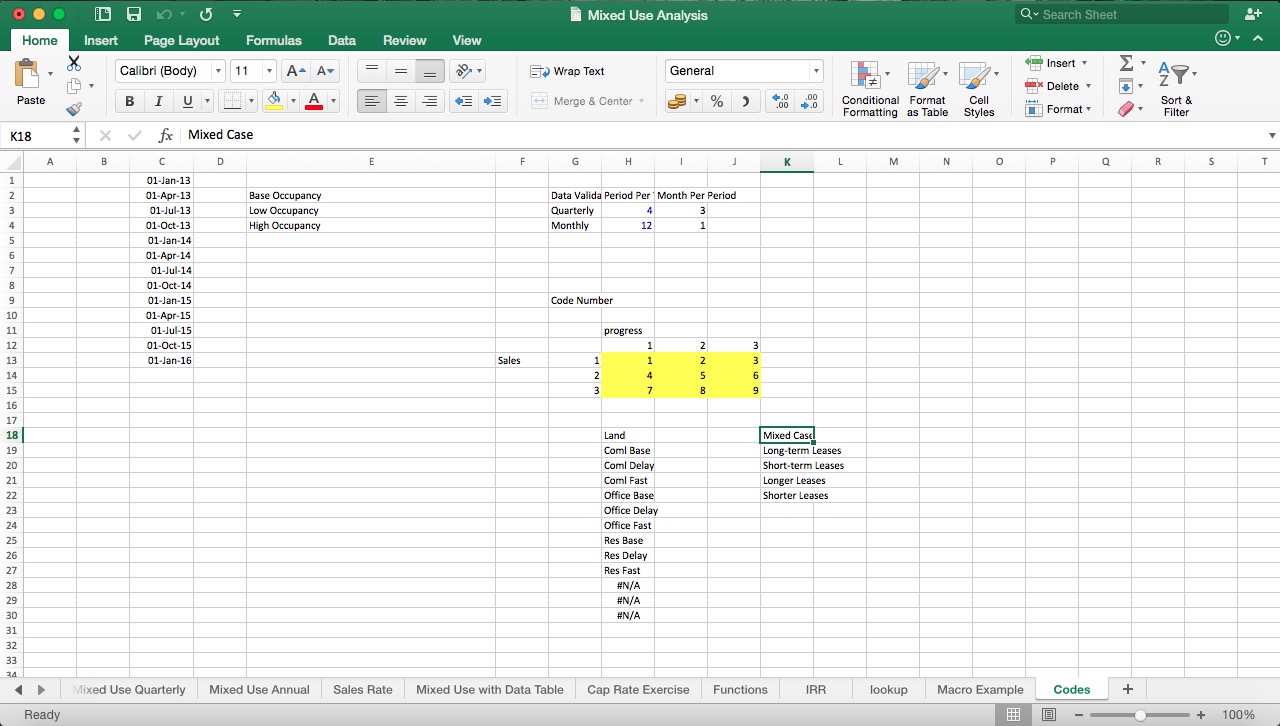Viewport: 1280px width, 726px height.
Task: Click Increase Decimal icon
Action: click(780, 101)
